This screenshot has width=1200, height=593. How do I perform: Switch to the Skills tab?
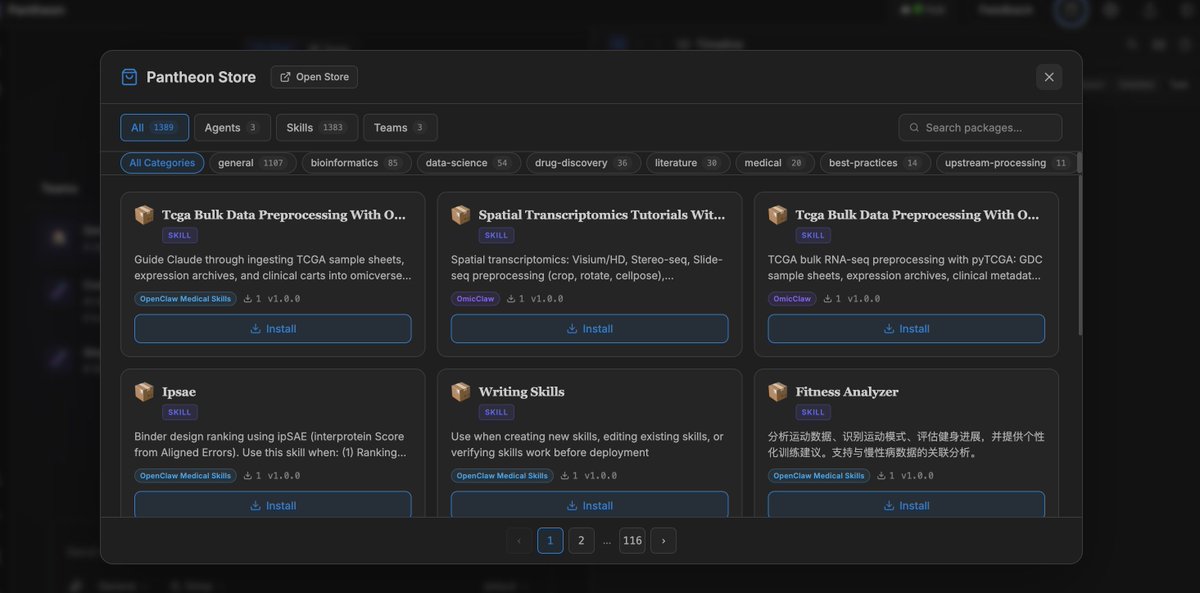click(x=317, y=128)
